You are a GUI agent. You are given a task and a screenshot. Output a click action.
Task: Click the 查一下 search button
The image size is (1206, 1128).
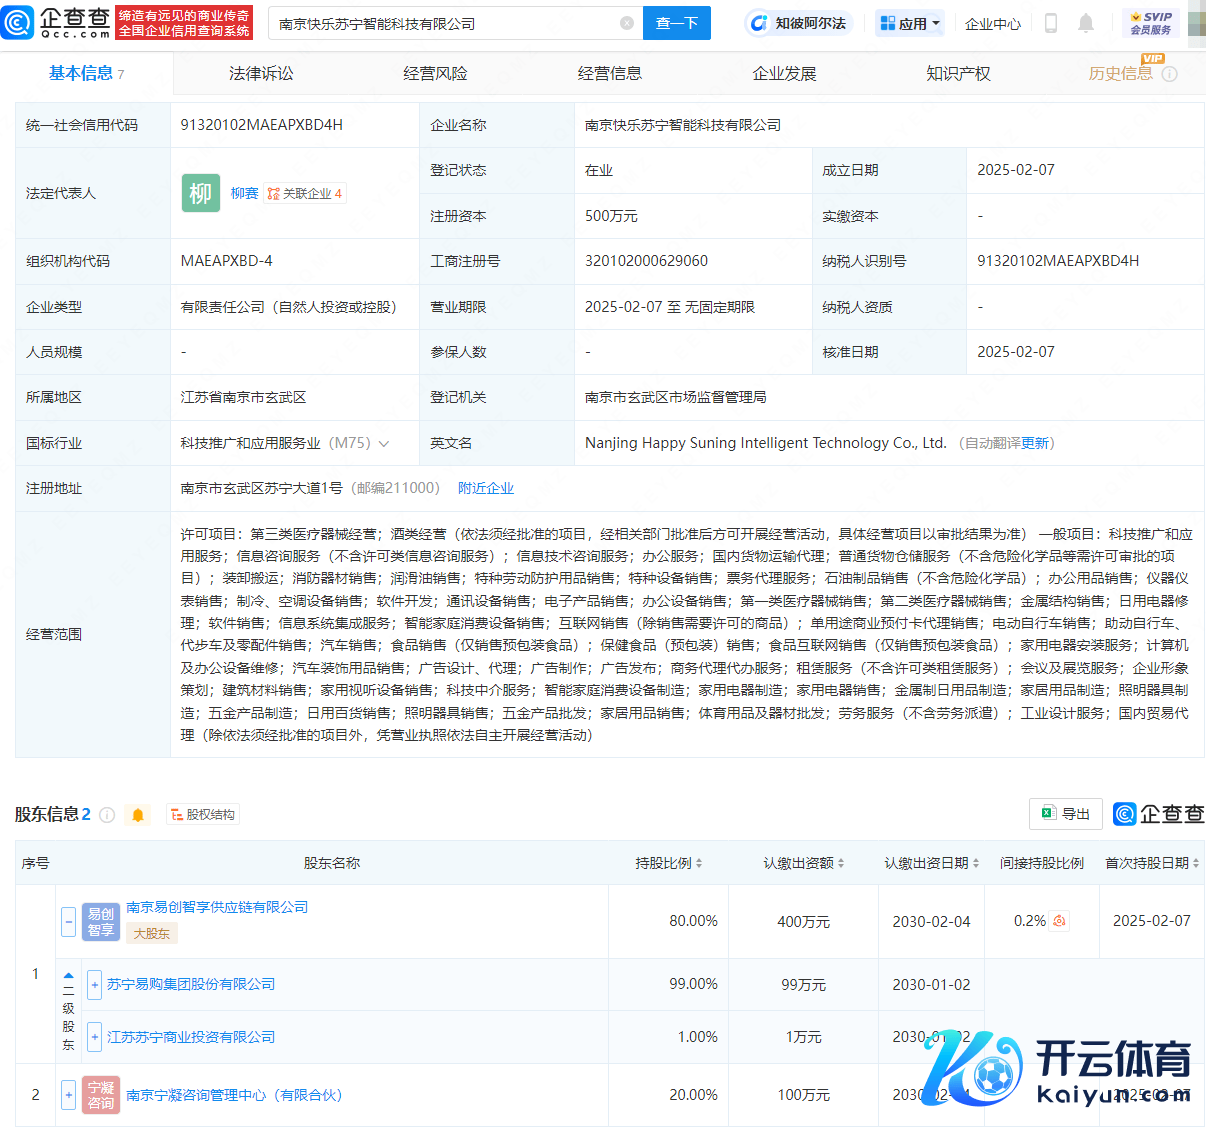point(676,23)
